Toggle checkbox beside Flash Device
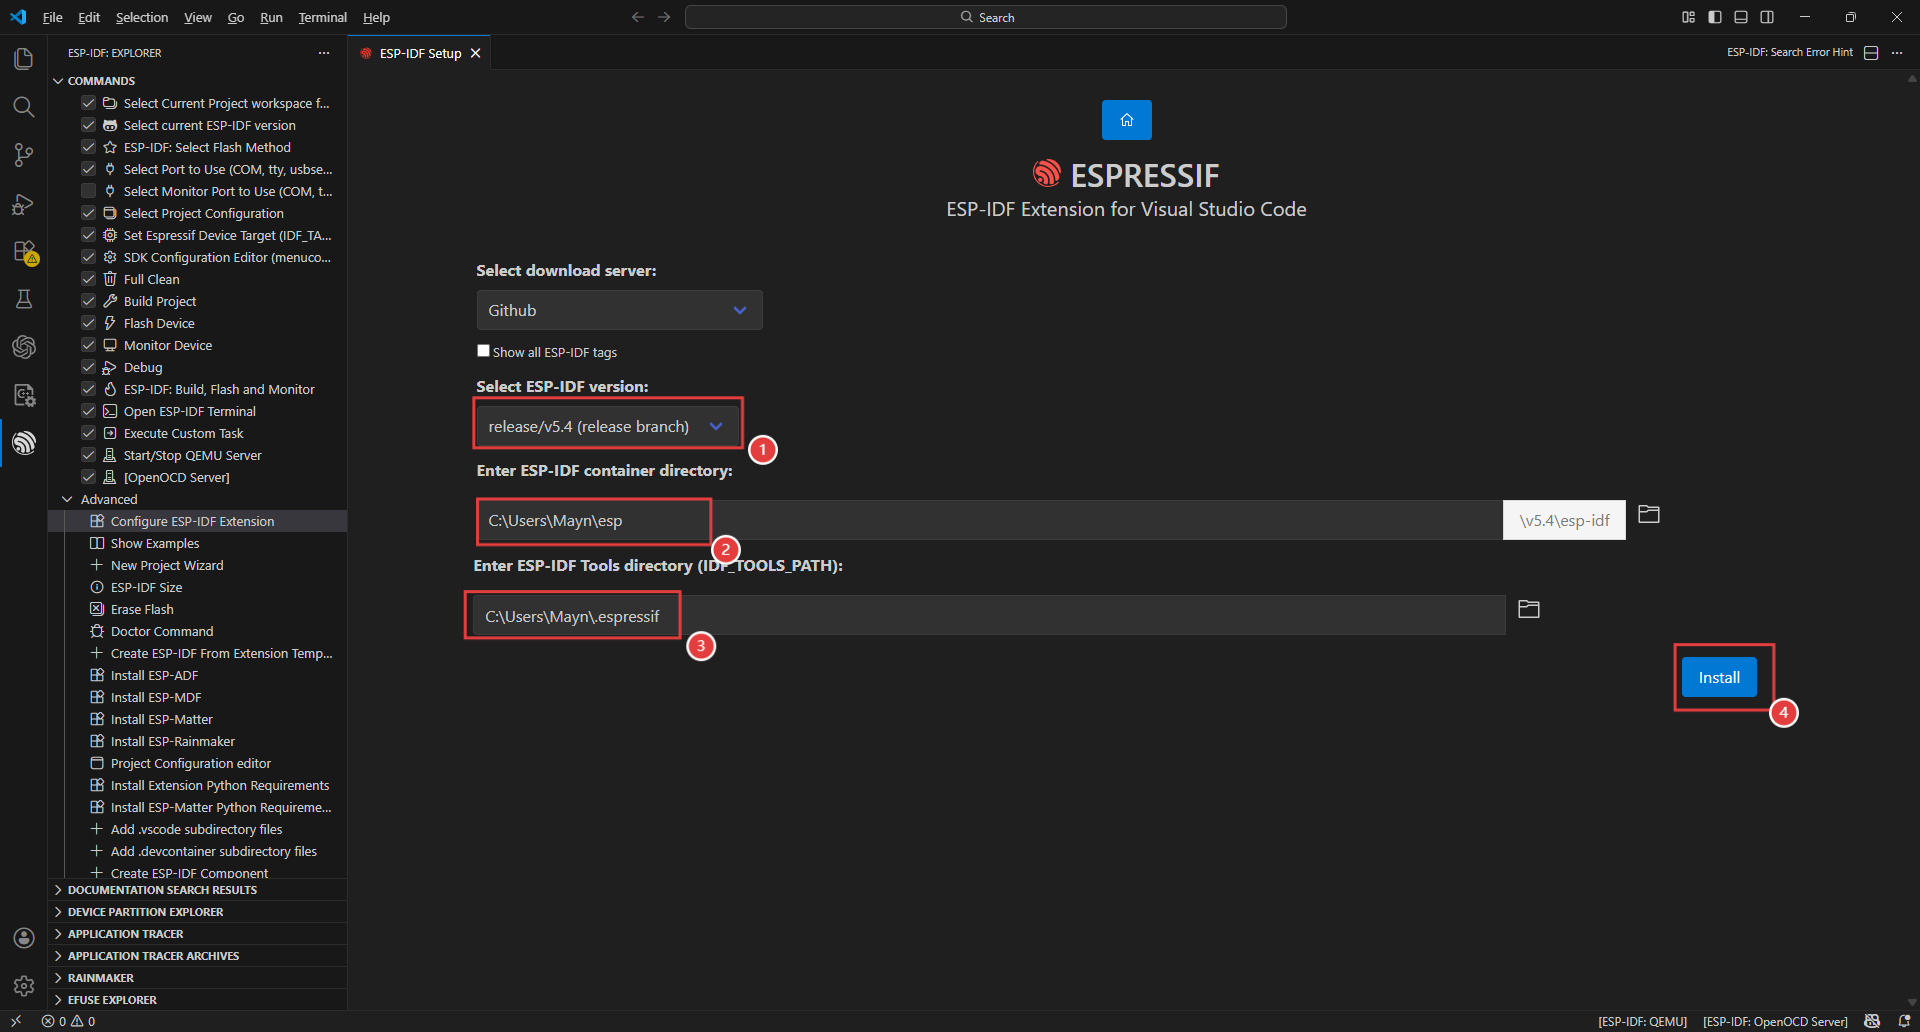 [x=88, y=323]
